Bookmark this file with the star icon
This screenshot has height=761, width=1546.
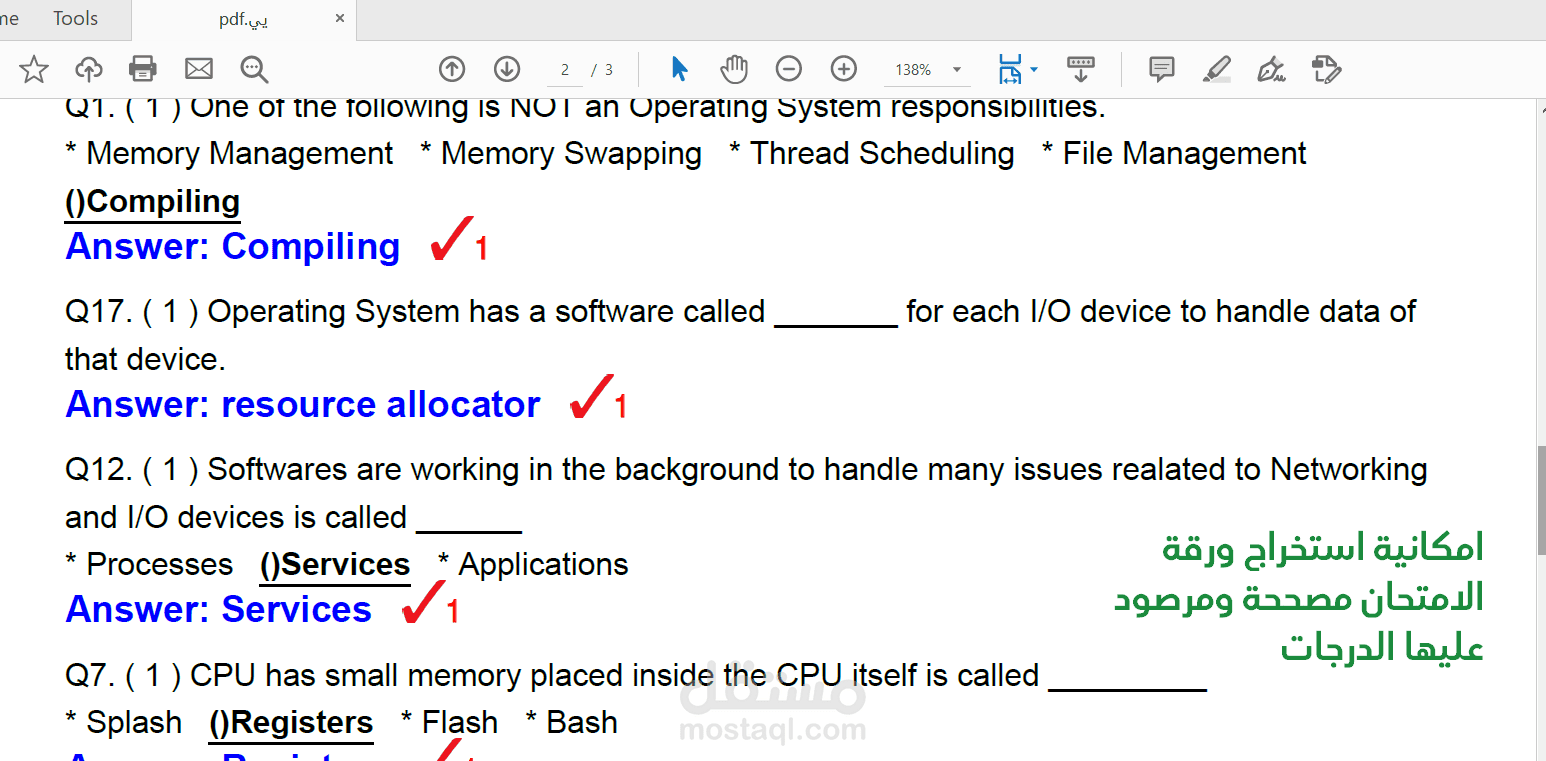coord(34,69)
